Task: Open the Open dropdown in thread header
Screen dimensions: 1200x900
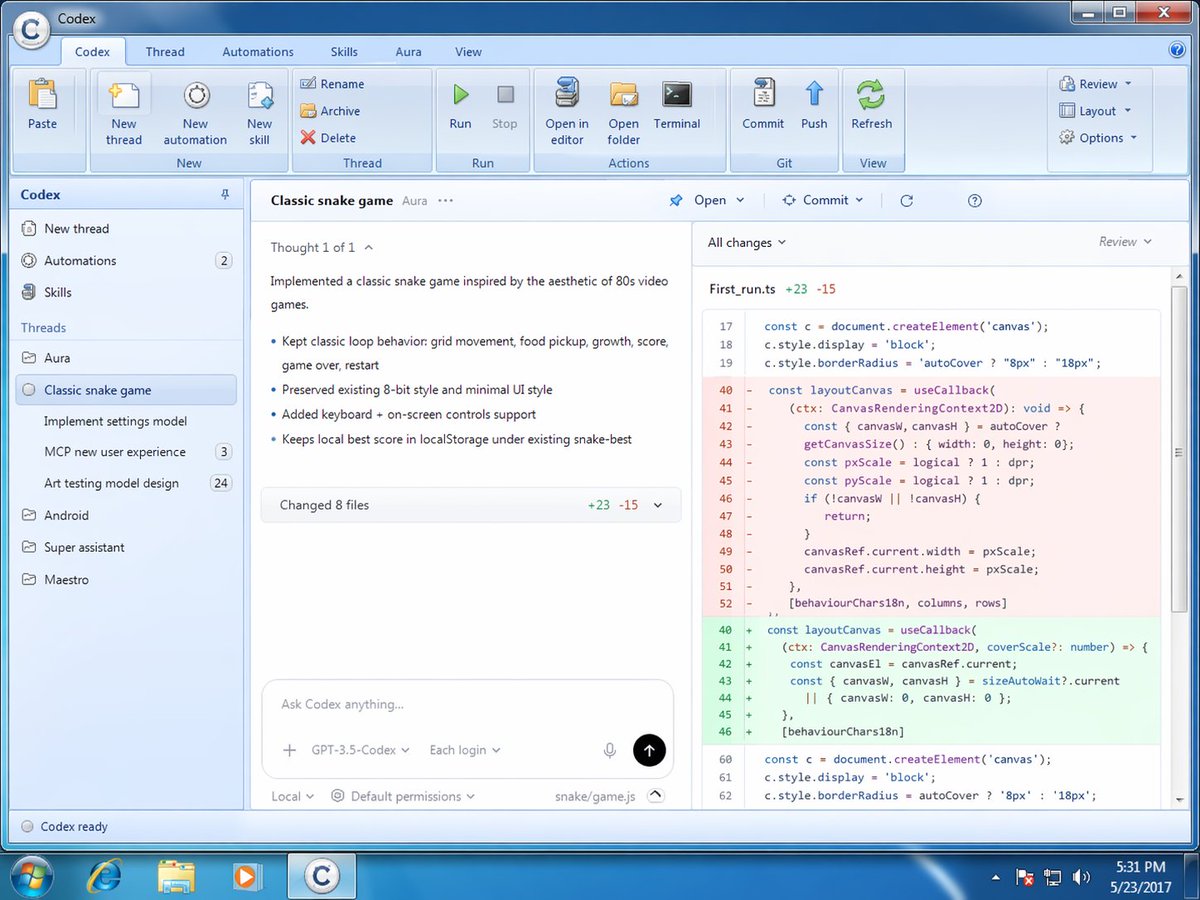Action: pyautogui.click(x=707, y=200)
